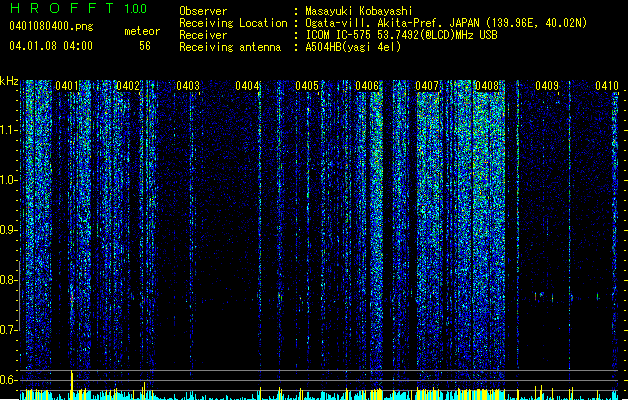Click the date stamp 04.01.08 04:00

coord(51,46)
